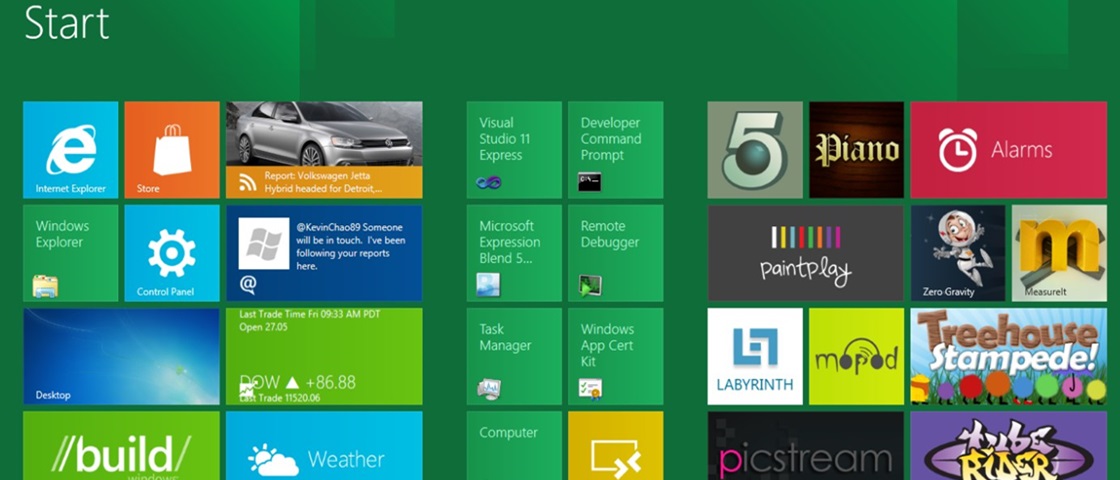Open the //build/ tile

[x=121, y=446]
